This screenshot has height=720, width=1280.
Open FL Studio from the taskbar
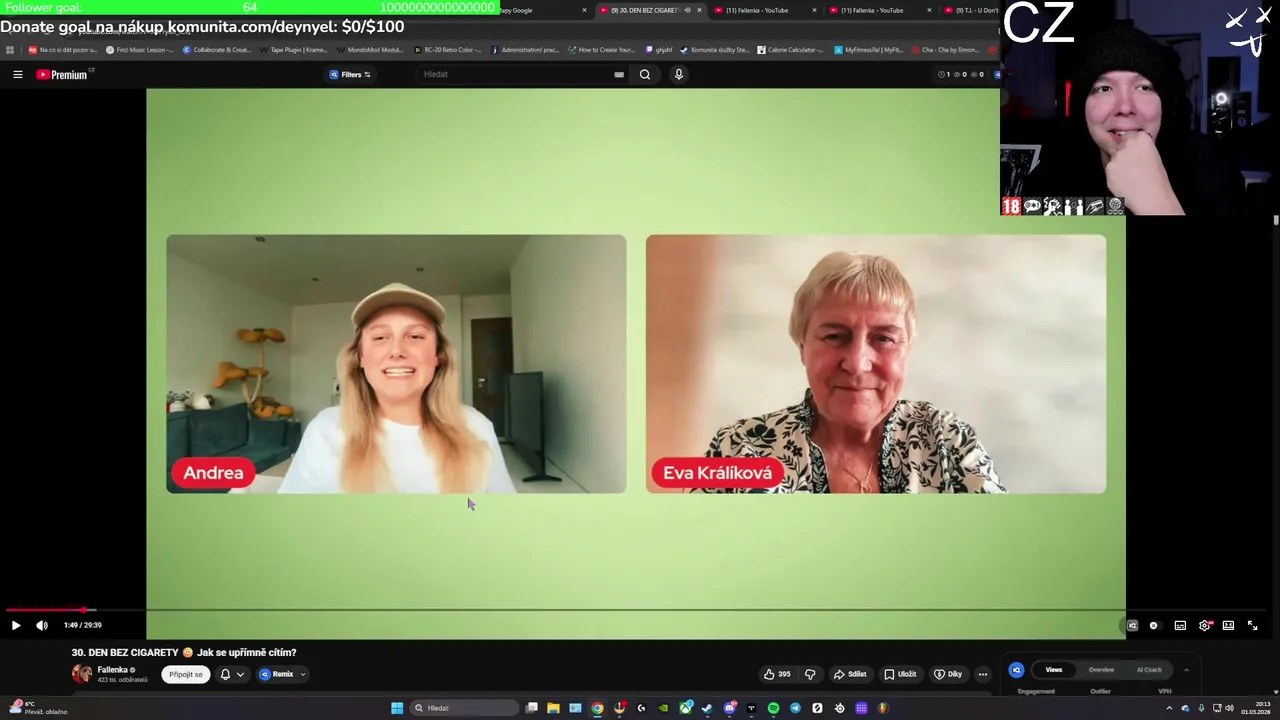883,708
